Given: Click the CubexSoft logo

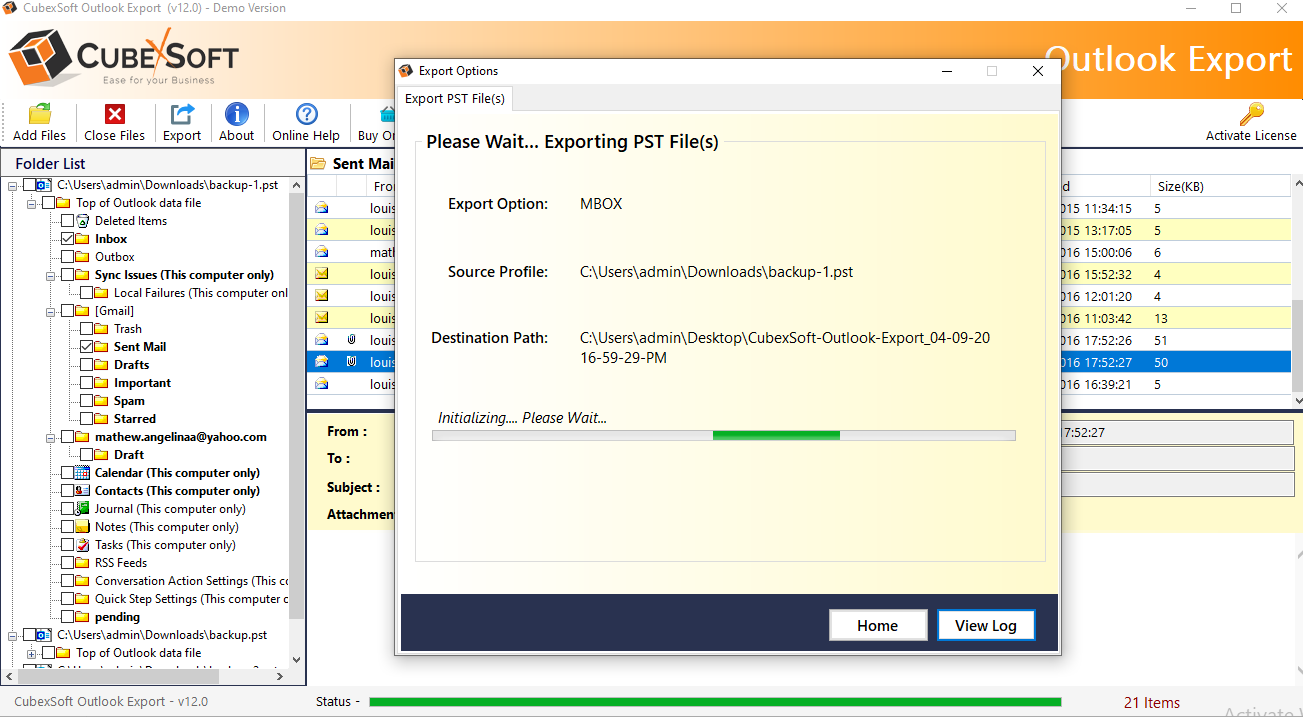Looking at the screenshot, I should 125,55.
